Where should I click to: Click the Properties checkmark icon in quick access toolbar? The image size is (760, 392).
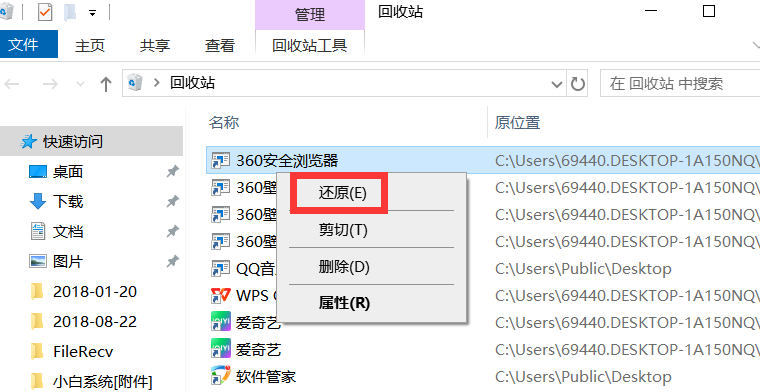click(45, 13)
